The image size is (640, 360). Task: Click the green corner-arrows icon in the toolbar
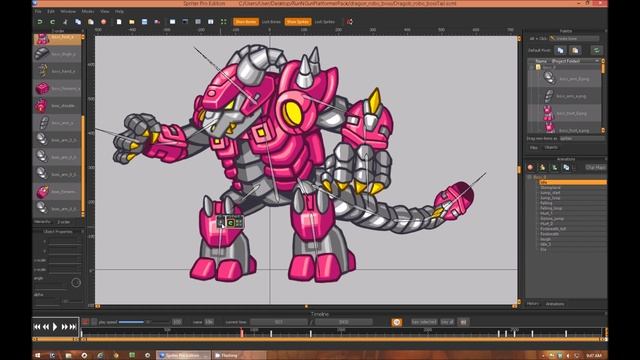[224, 22]
